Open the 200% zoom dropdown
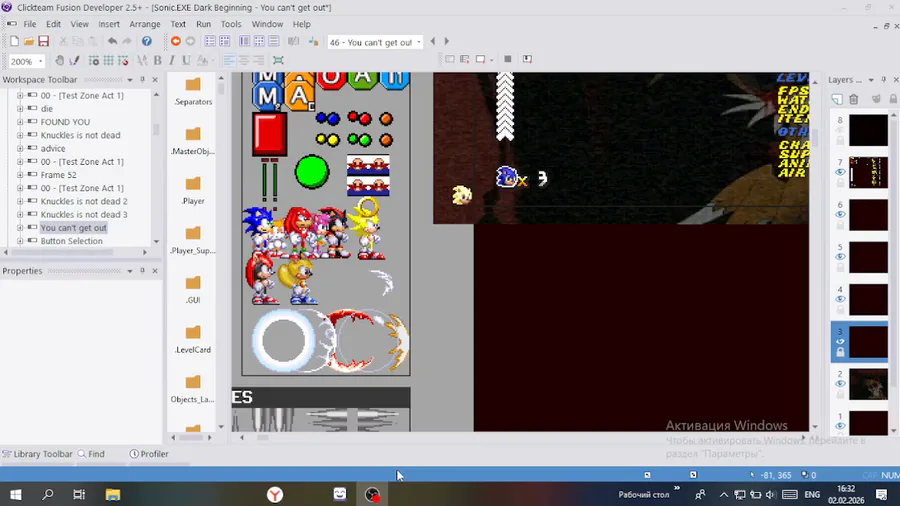This screenshot has width=900, height=506. coord(40,61)
